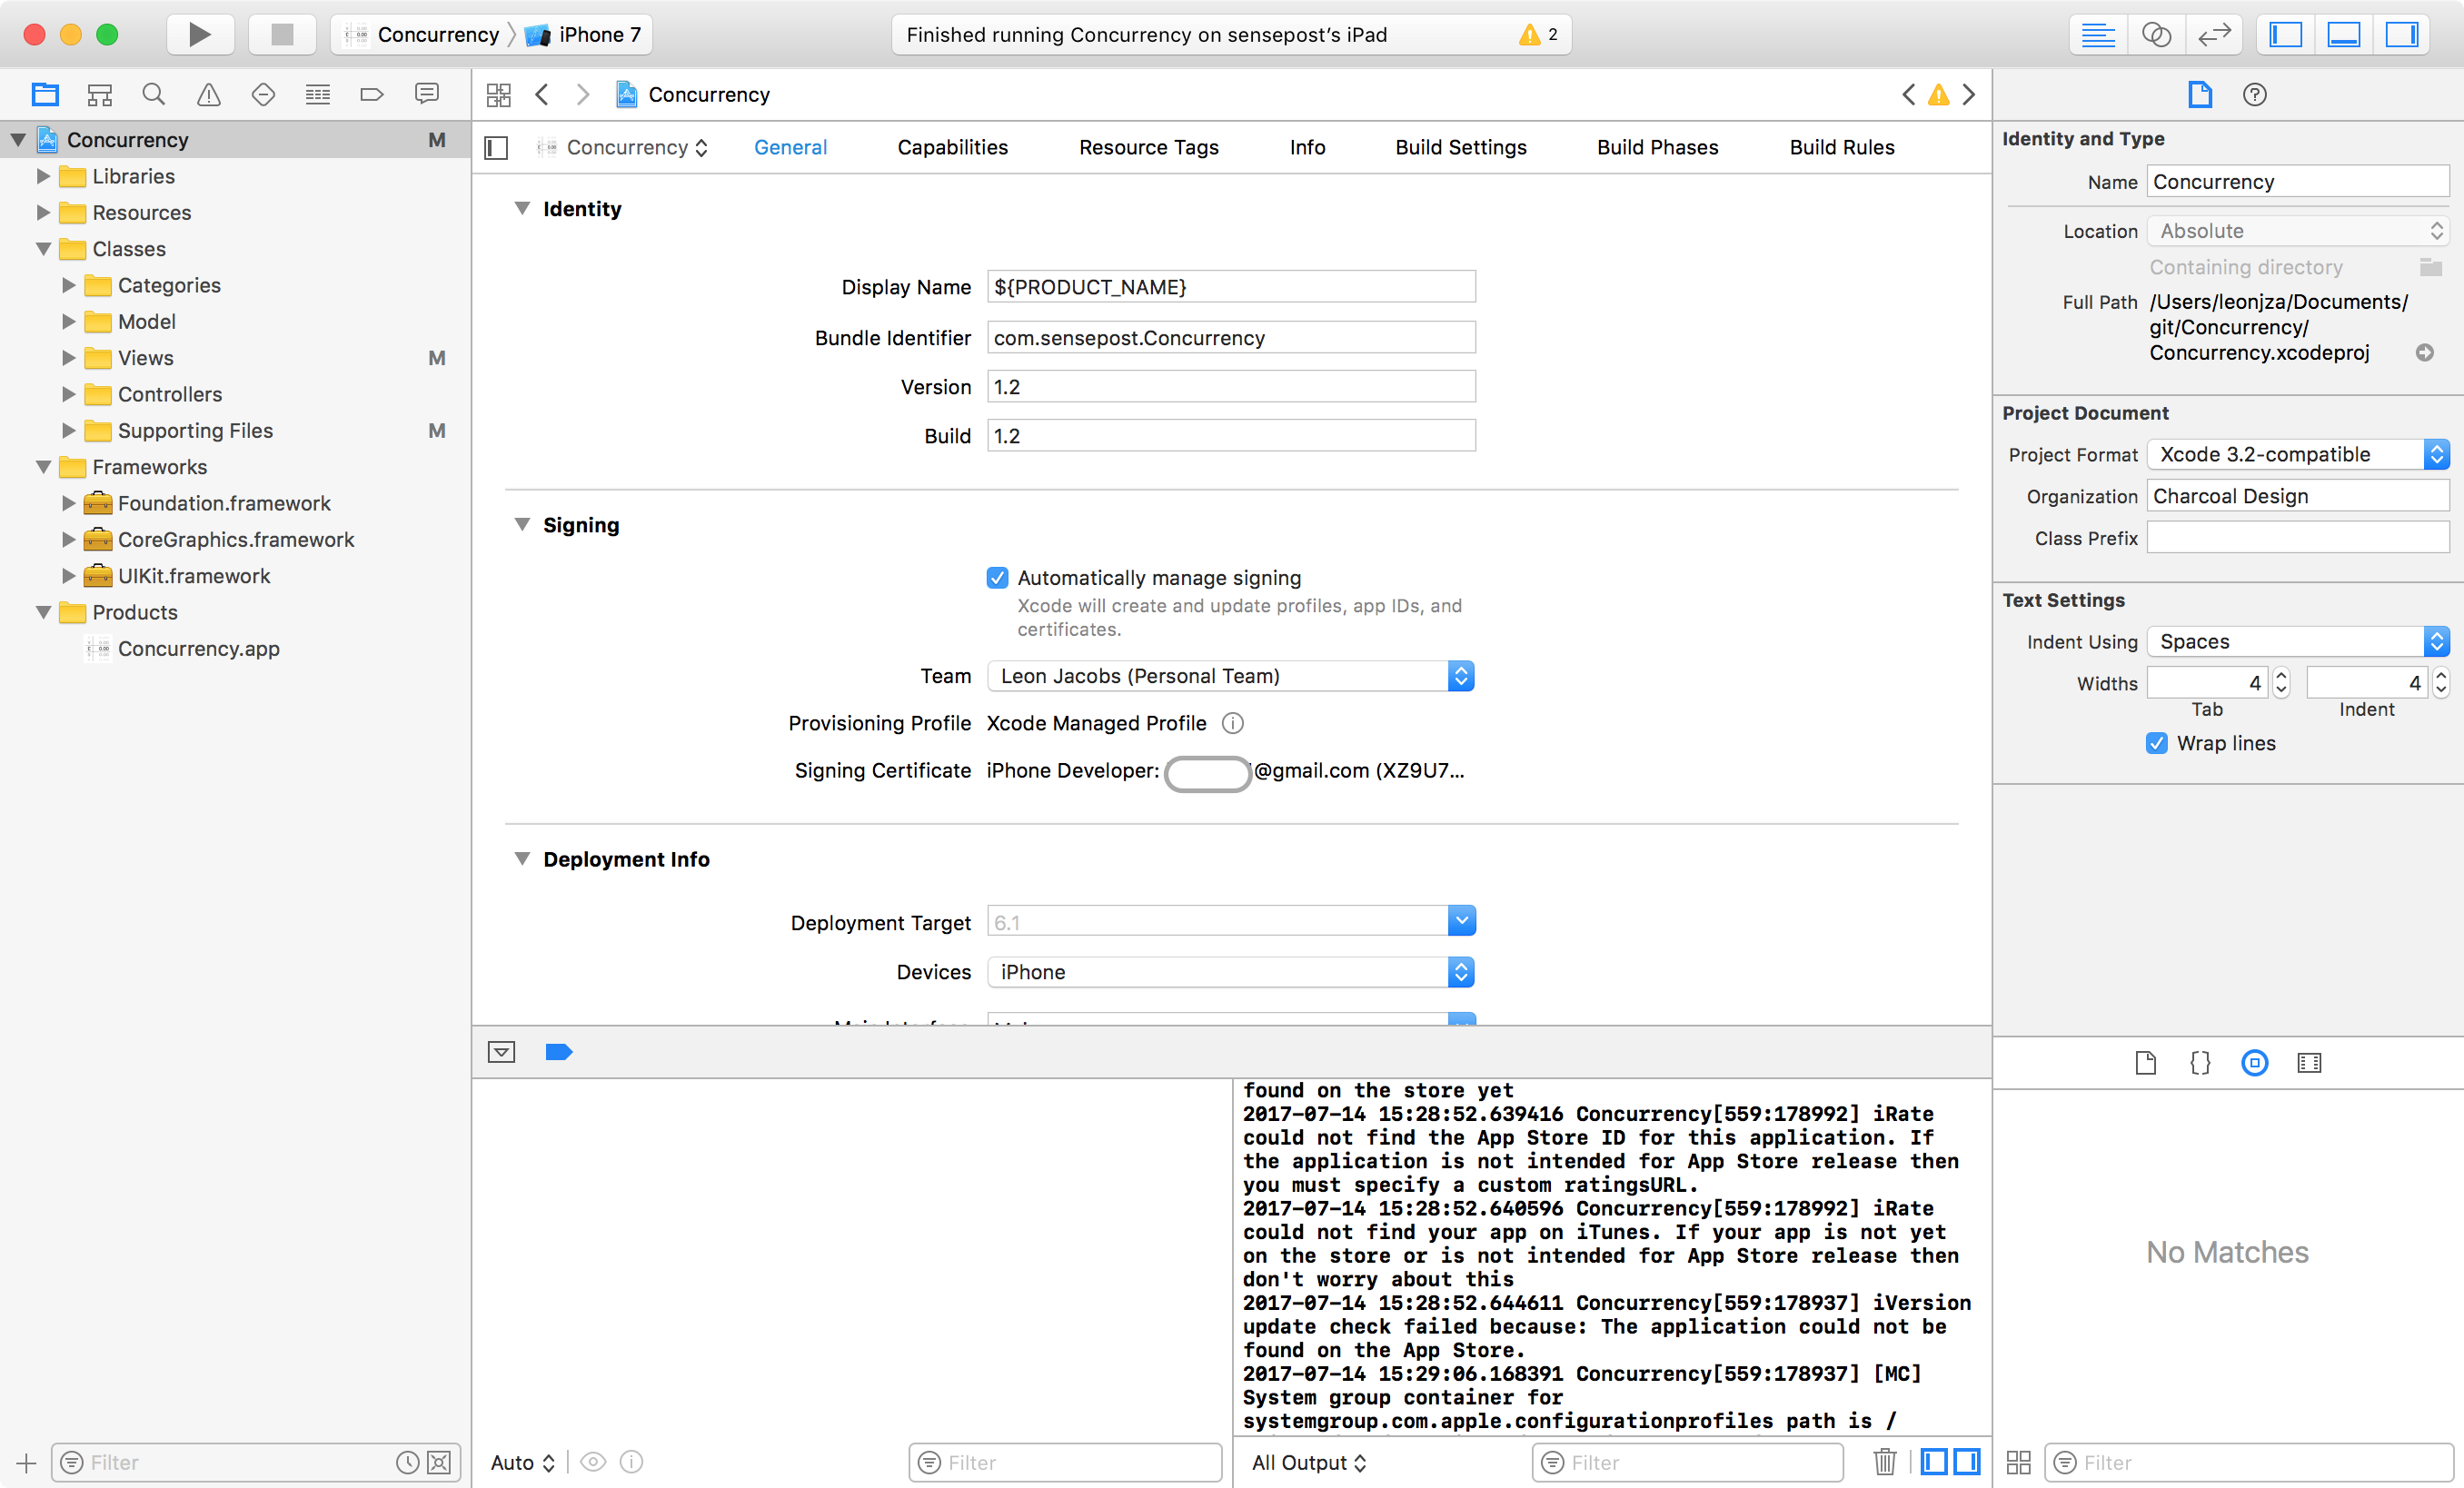Select the Capabilities tab
Screen dimensions: 2464x1488
click(x=951, y=147)
